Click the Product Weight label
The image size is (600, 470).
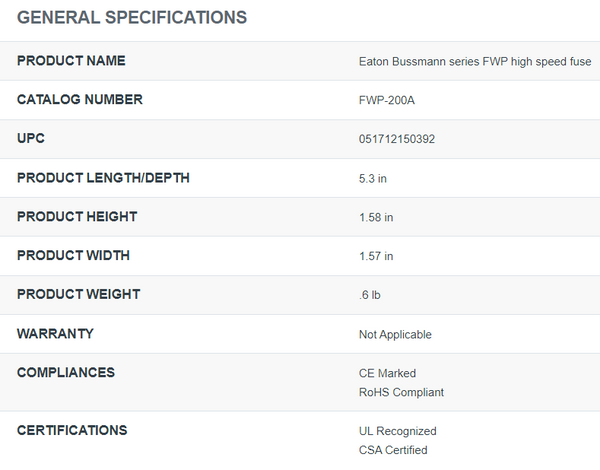(x=78, y=295)
